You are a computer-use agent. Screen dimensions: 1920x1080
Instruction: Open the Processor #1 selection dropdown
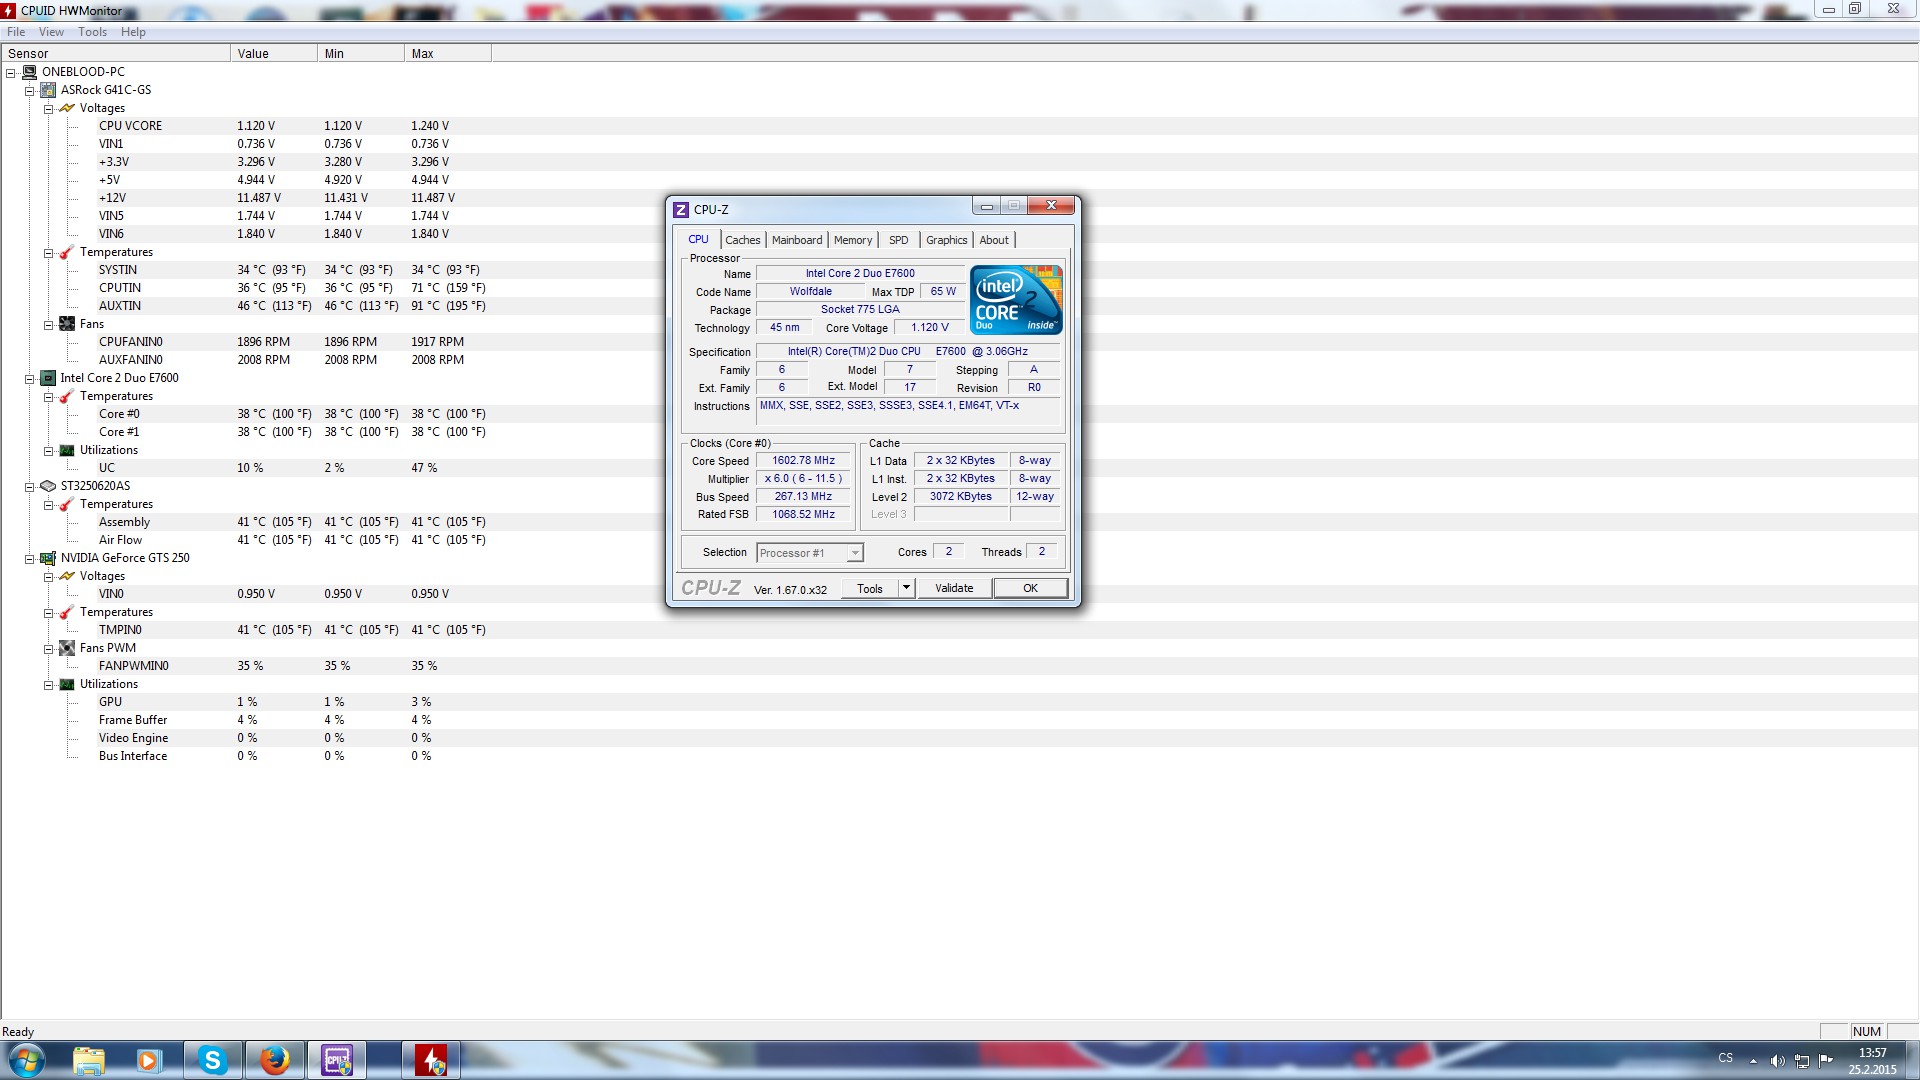(x=855, y=553)
